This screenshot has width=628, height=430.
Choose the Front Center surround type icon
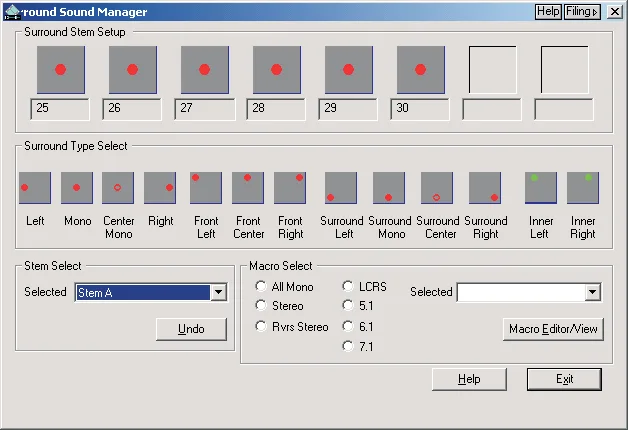[248, 188]
